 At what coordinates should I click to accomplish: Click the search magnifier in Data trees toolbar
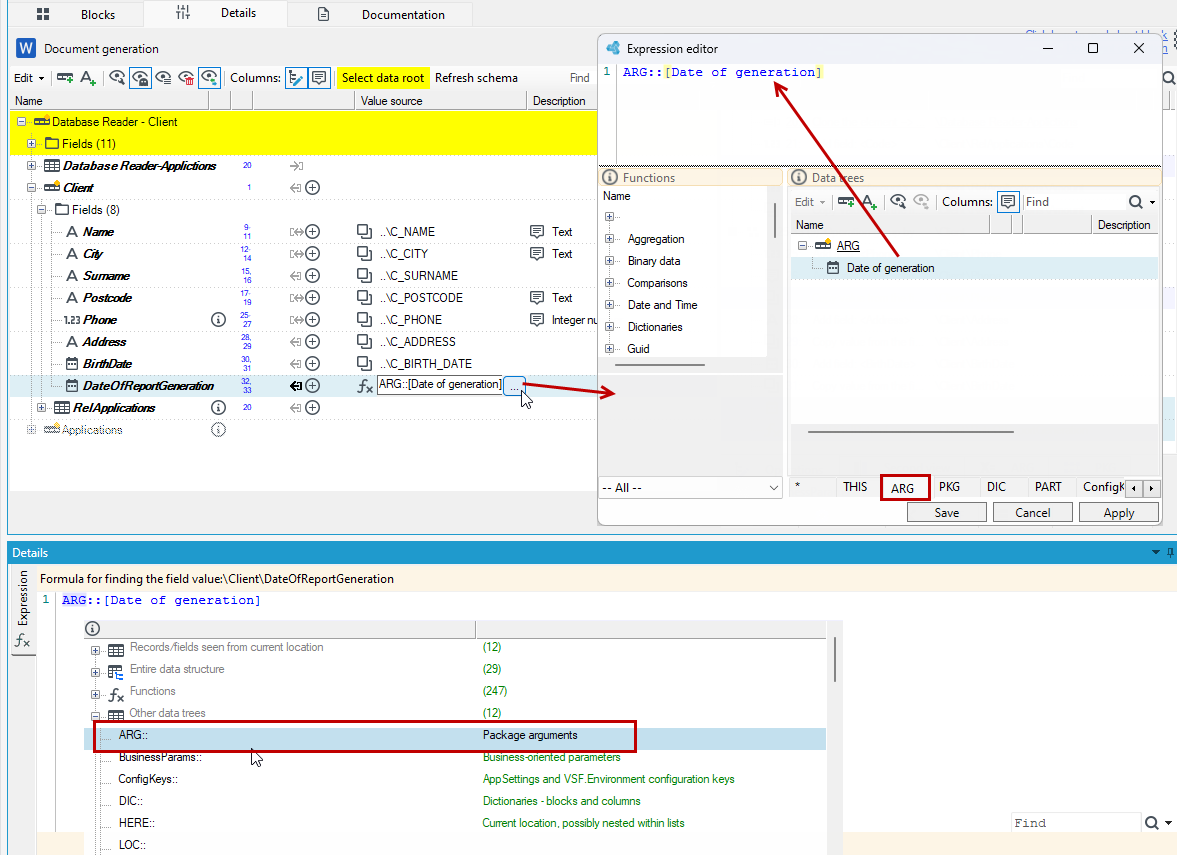tap(1136, 201)
